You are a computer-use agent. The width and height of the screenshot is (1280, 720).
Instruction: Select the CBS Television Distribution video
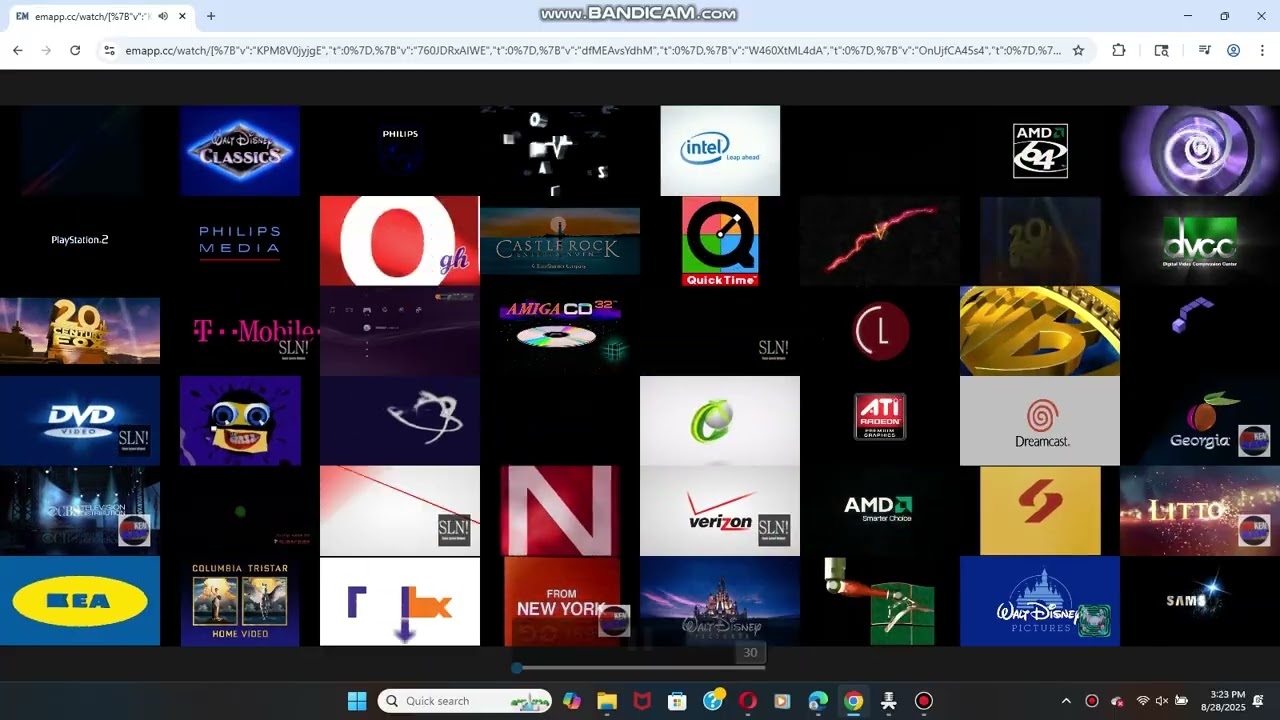[80, 511]
